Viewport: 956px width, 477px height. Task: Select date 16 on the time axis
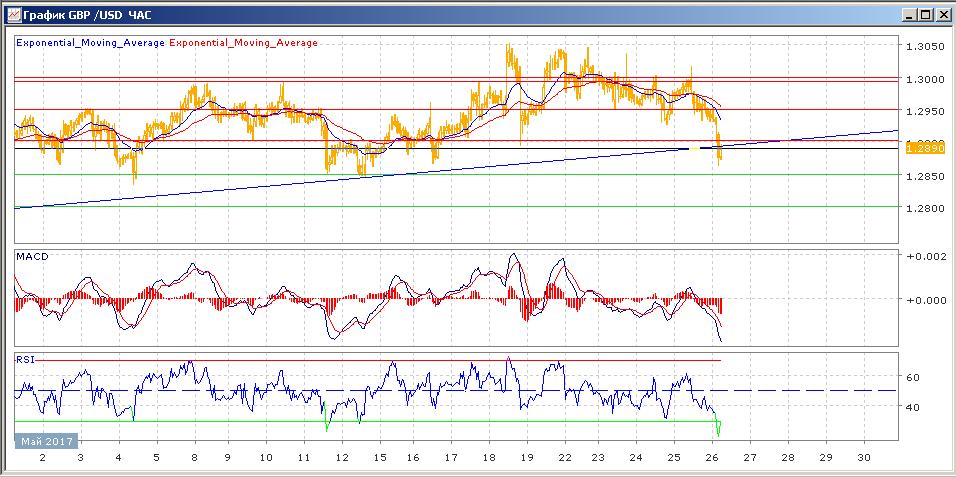click(413, 457)
